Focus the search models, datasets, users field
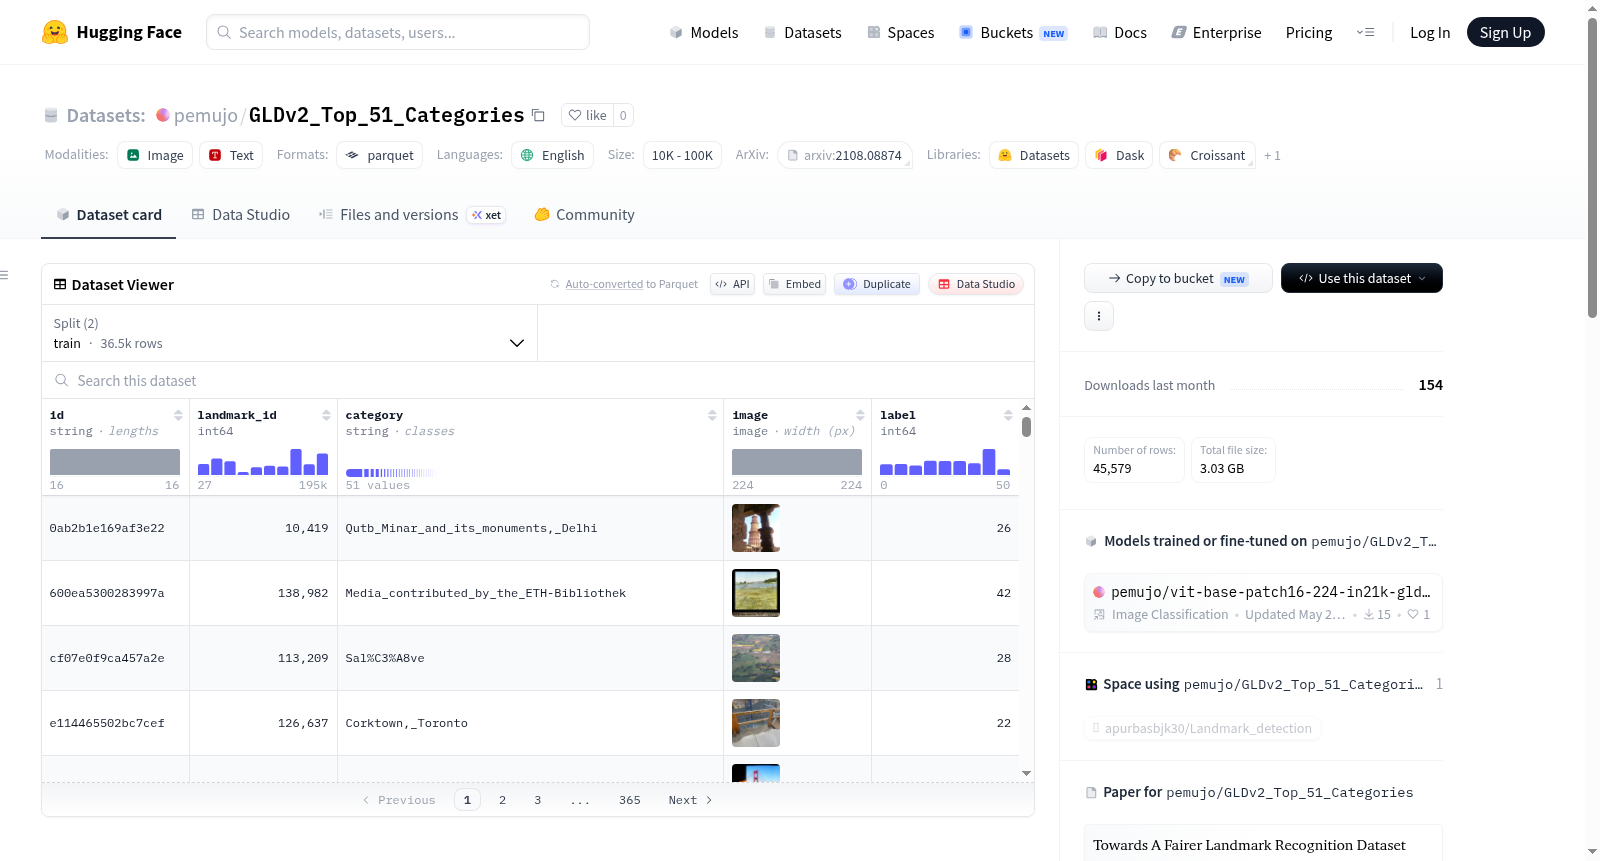Screen dimensions: 1600x861 [x=398, y=32]
